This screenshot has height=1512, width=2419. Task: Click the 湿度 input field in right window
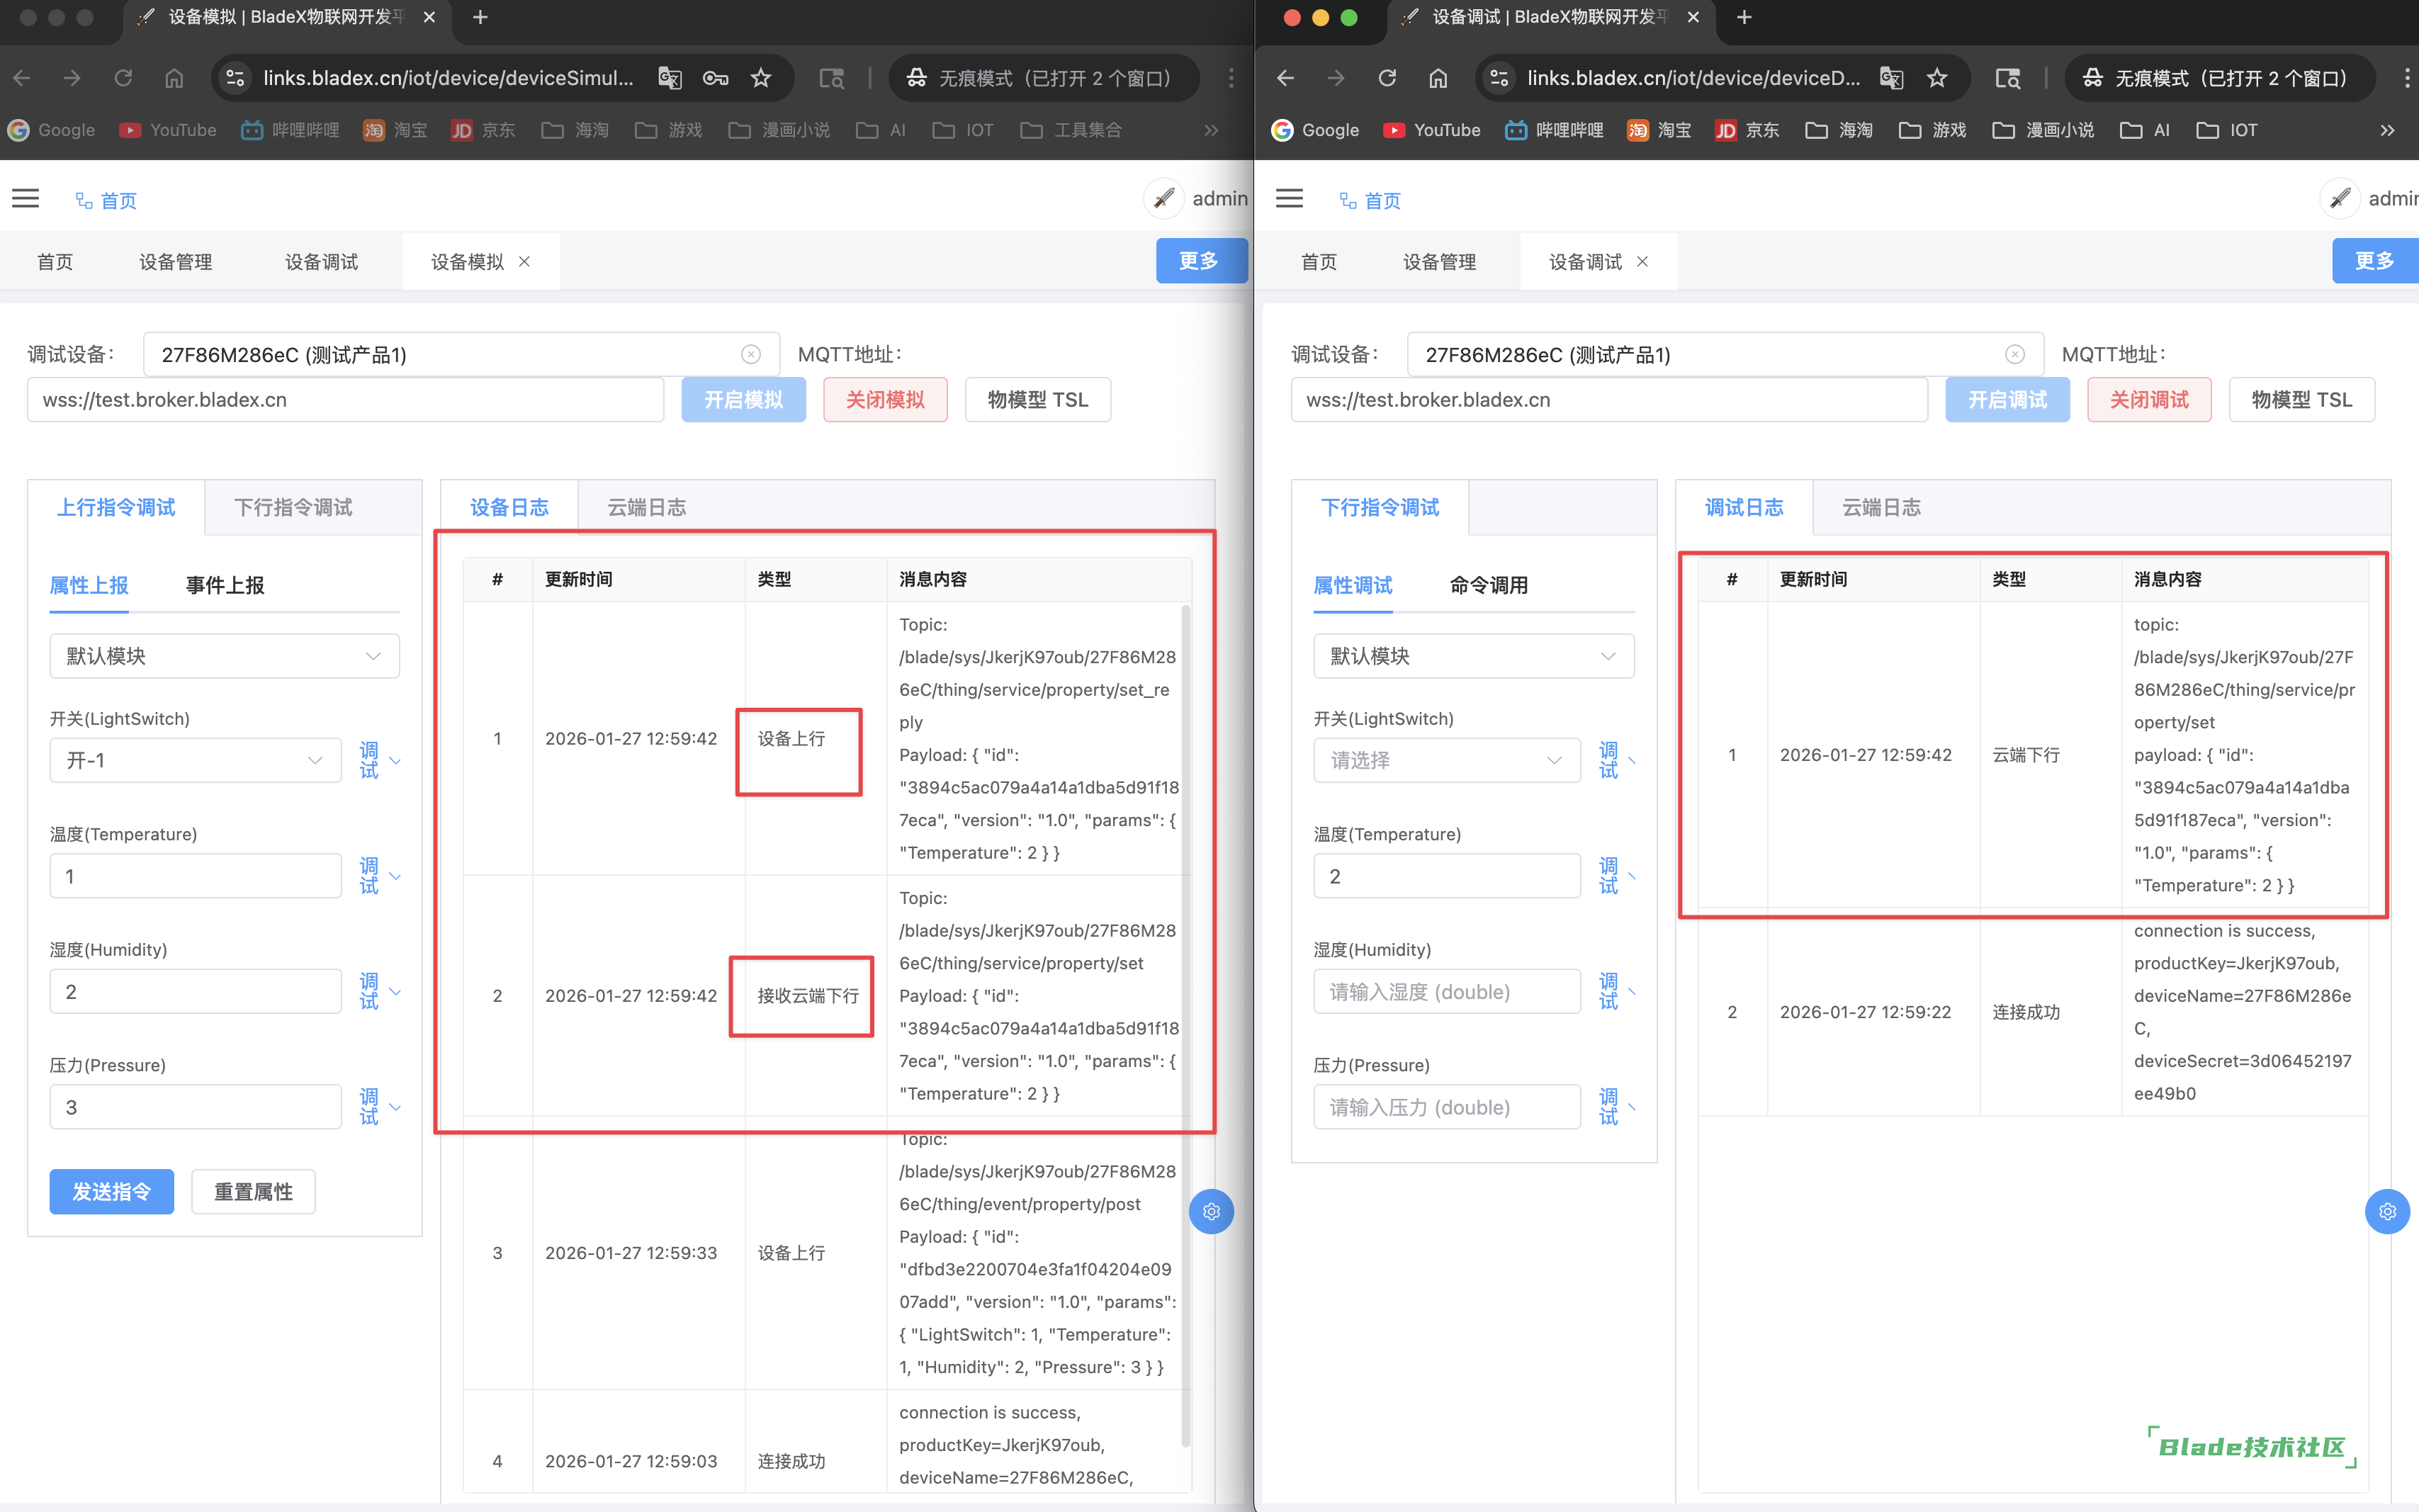(1446, 991)
